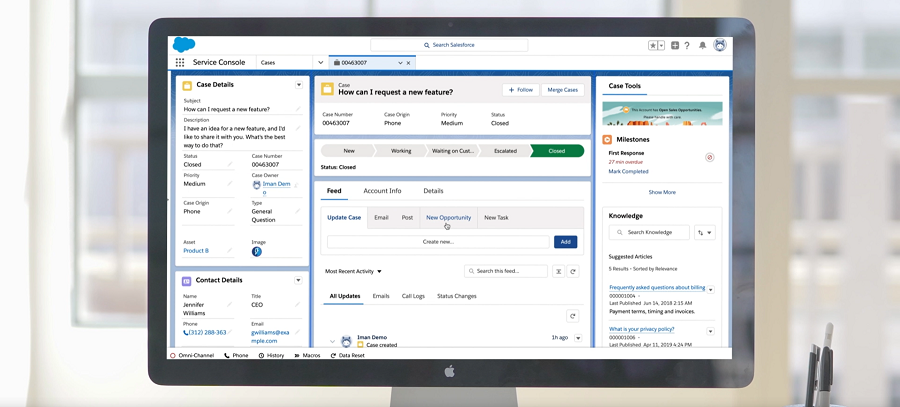
Task: Open the help question mark icon
Action: coord(687,45)
